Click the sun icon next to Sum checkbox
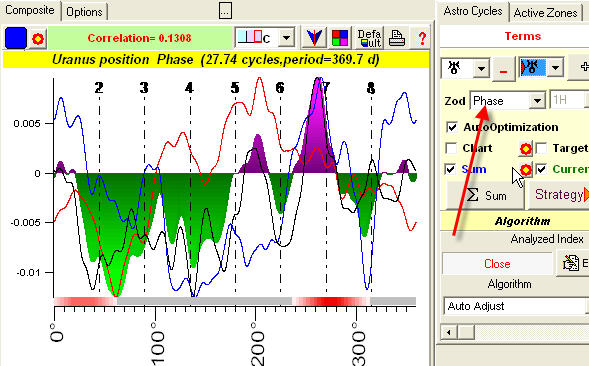This screenshot has height=366, width=589. coord(526,170)
